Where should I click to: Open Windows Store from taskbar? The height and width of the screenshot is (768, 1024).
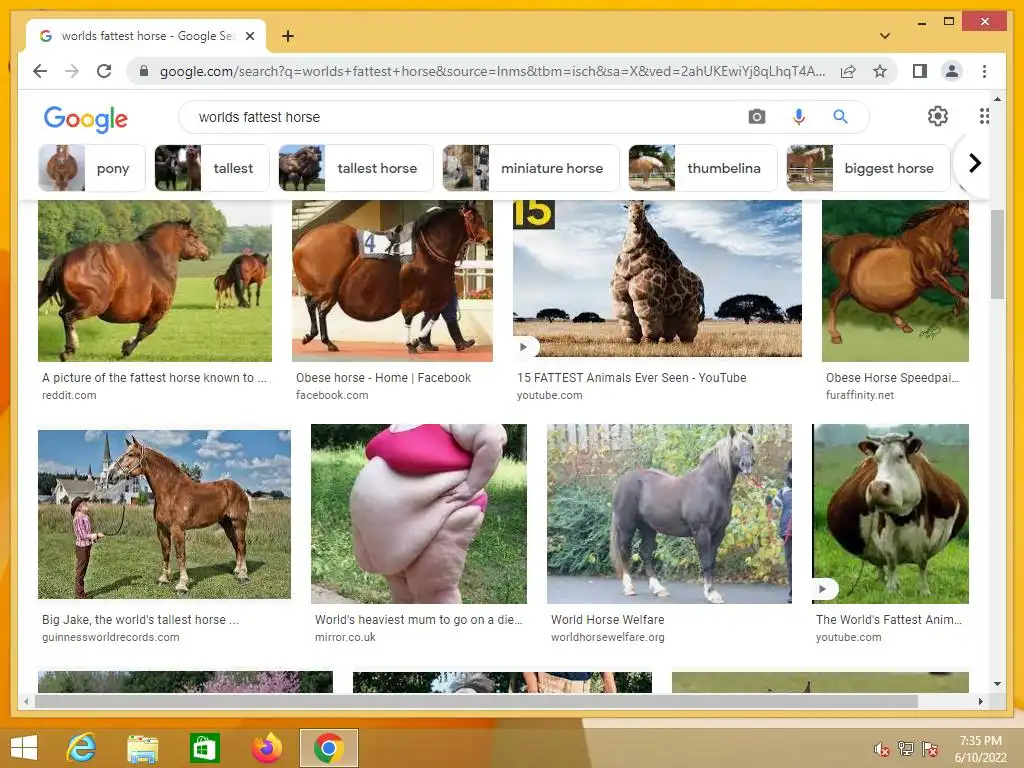click(204, 748)
